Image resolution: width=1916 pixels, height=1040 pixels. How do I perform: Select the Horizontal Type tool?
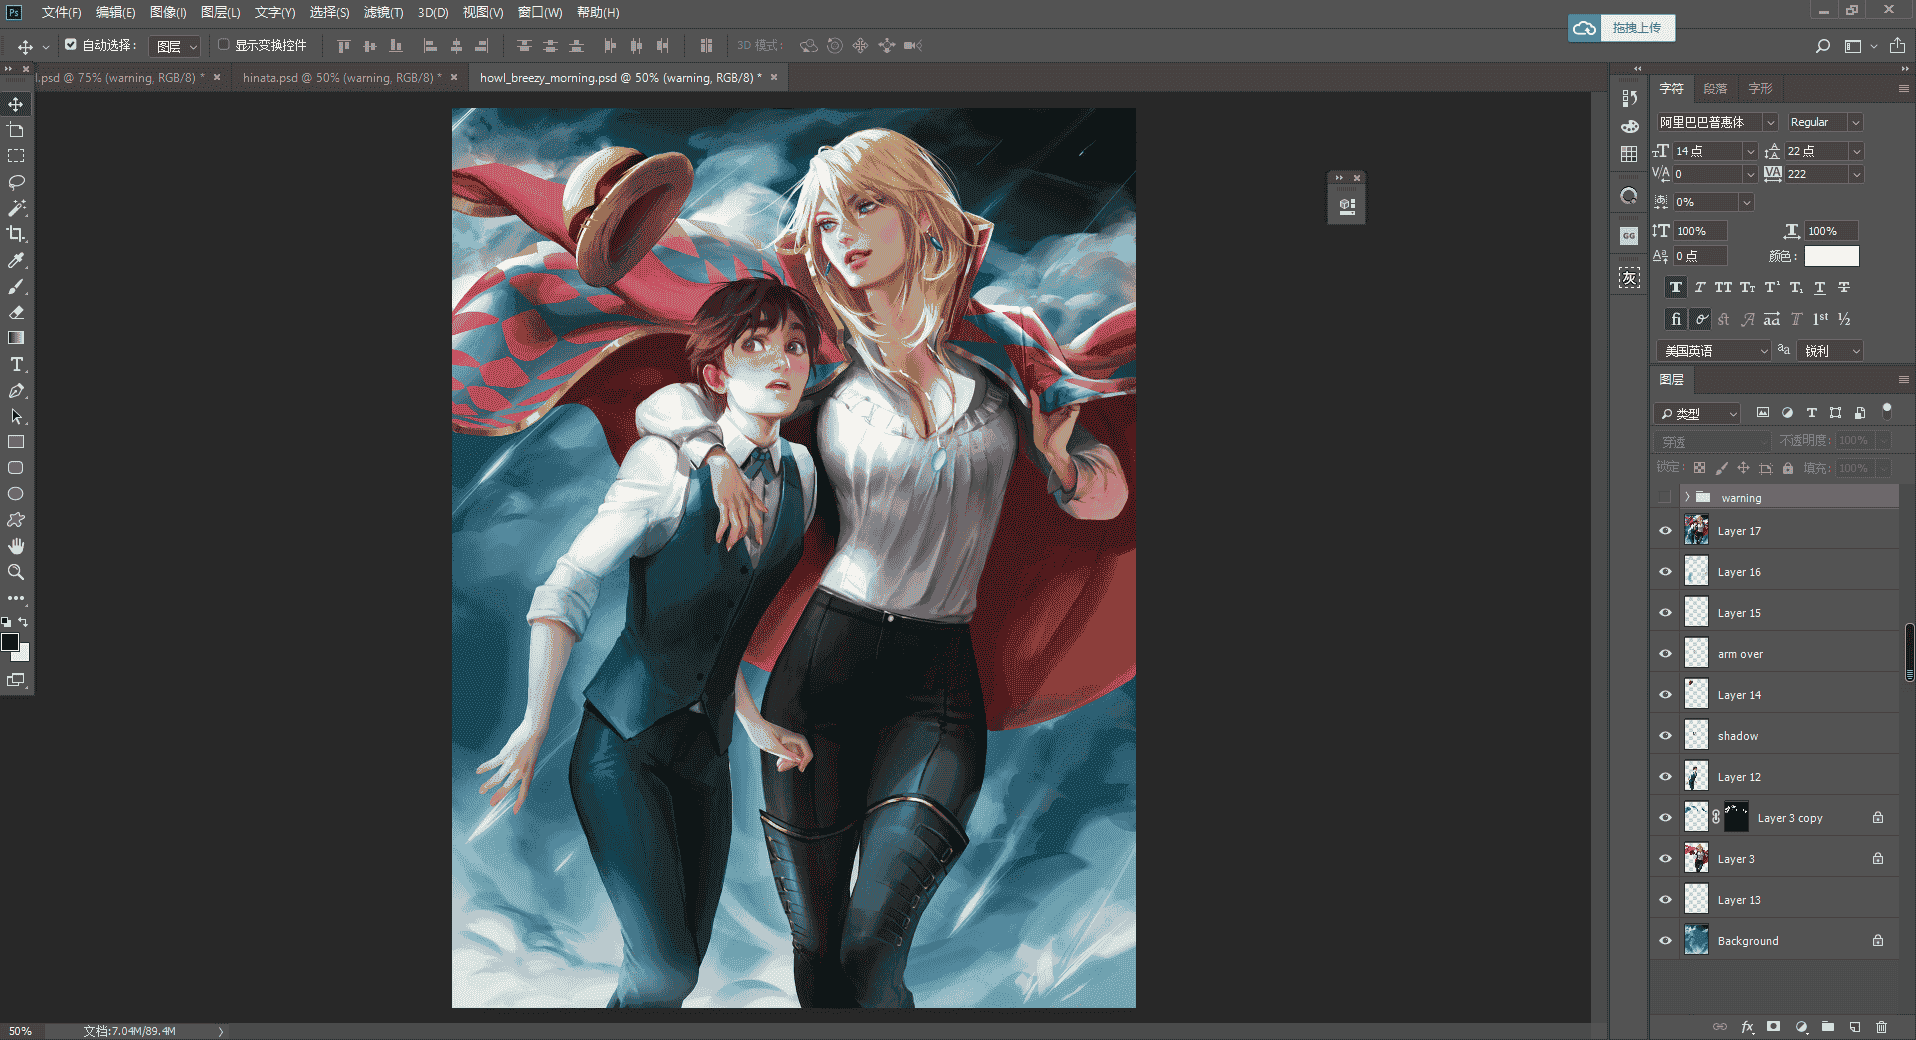16,364
